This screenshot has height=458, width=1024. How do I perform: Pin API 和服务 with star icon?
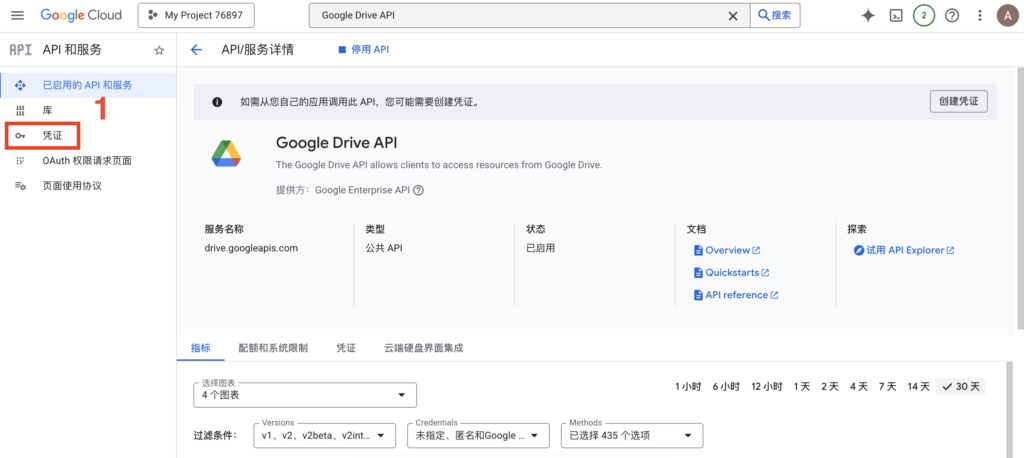point(159,50)
